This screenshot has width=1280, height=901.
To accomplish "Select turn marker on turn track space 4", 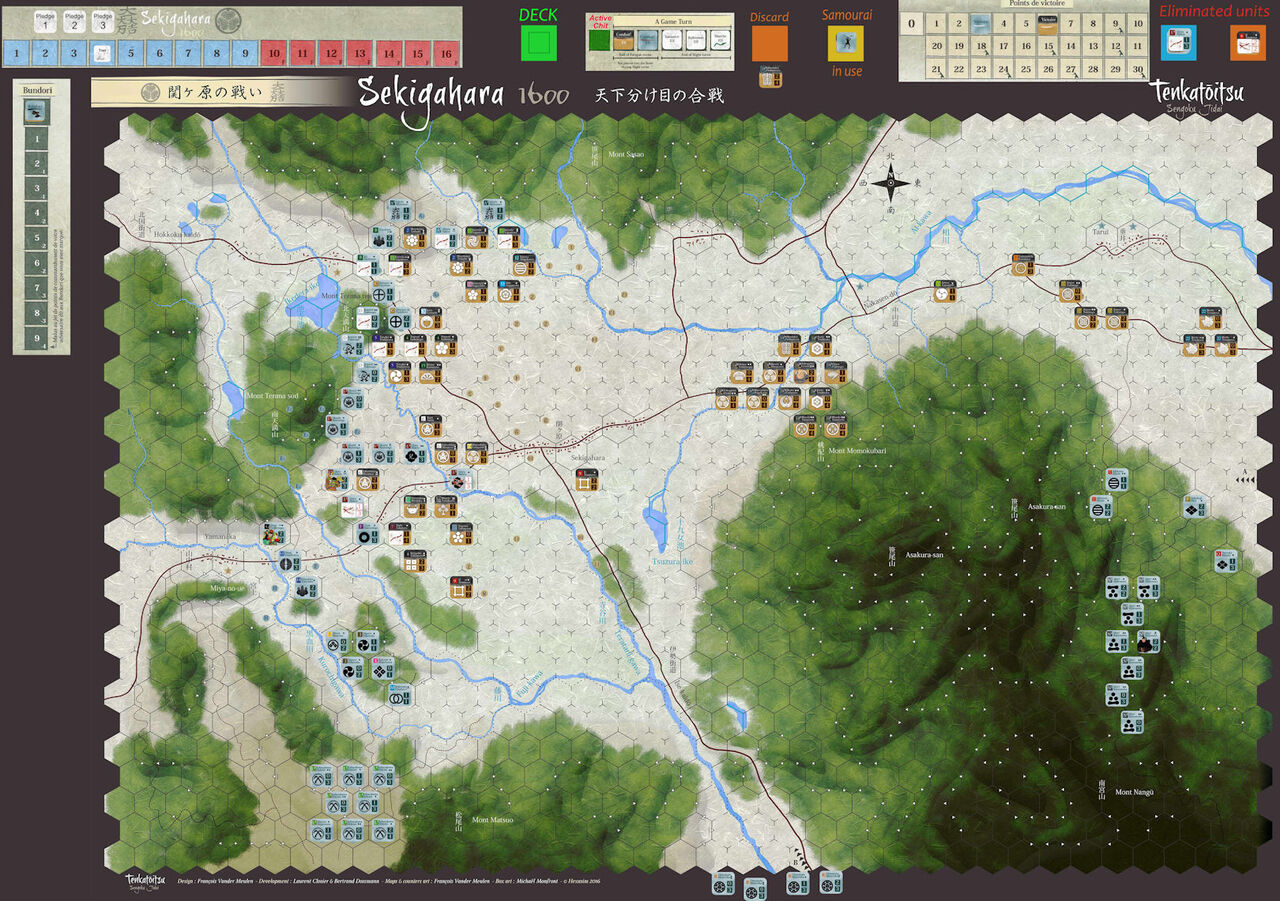I will [x=101, y=54].
